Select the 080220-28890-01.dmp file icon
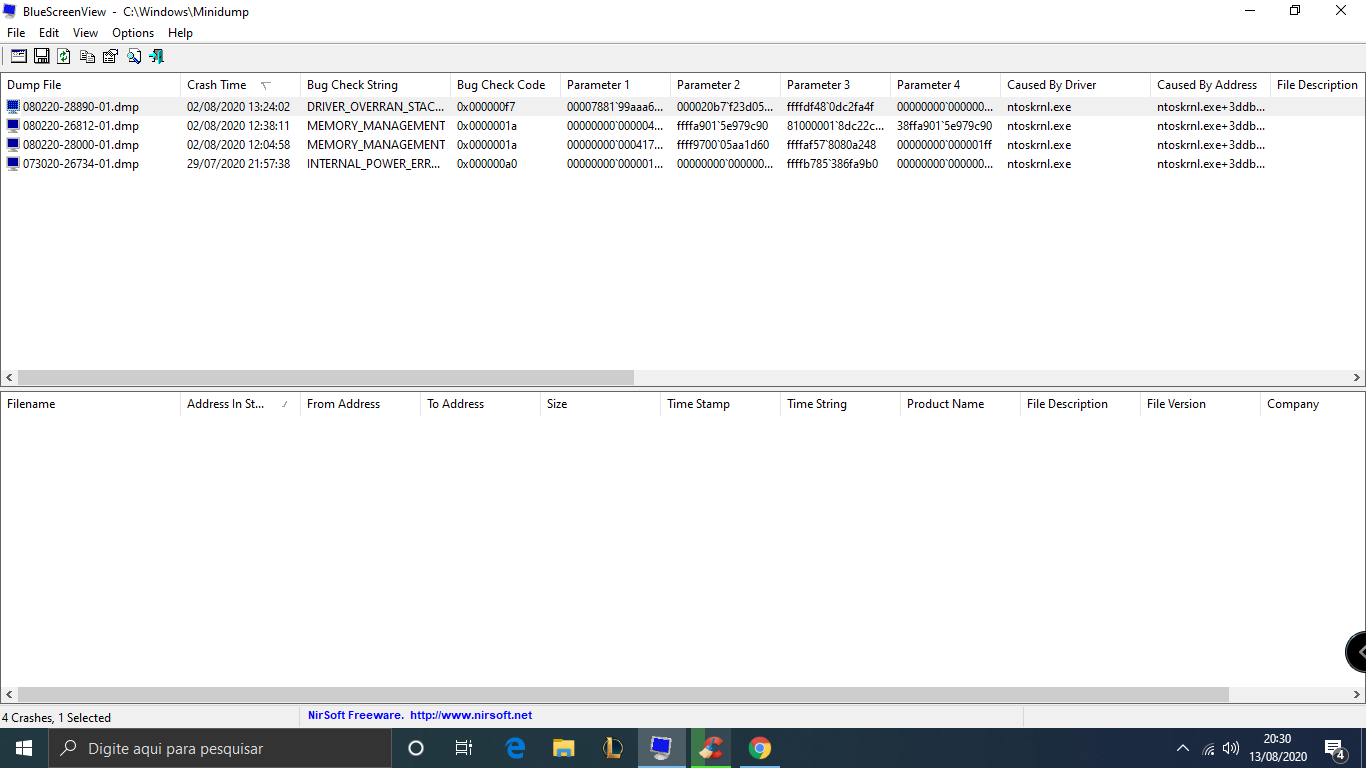 [13, 107]
